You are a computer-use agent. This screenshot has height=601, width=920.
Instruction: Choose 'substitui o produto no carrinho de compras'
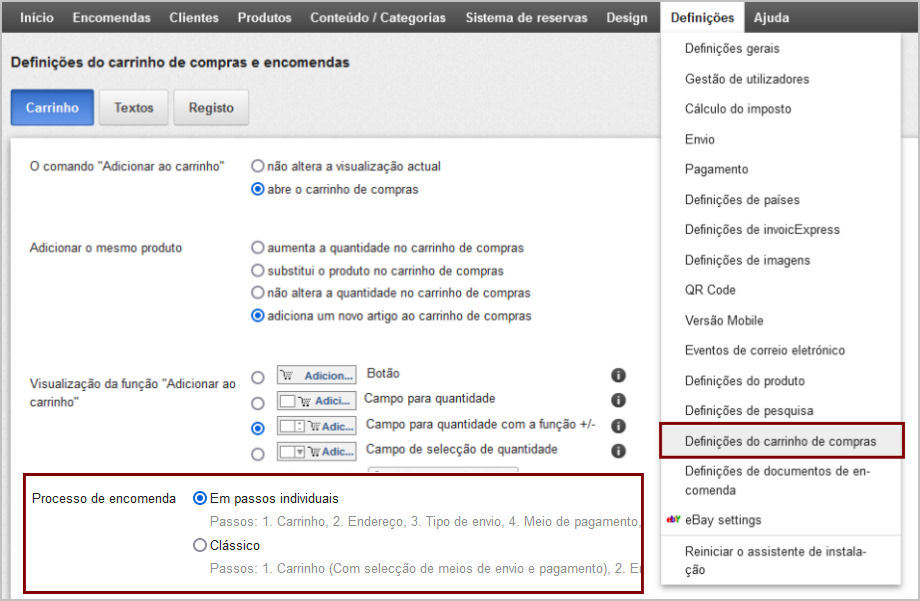click(257, 271)
